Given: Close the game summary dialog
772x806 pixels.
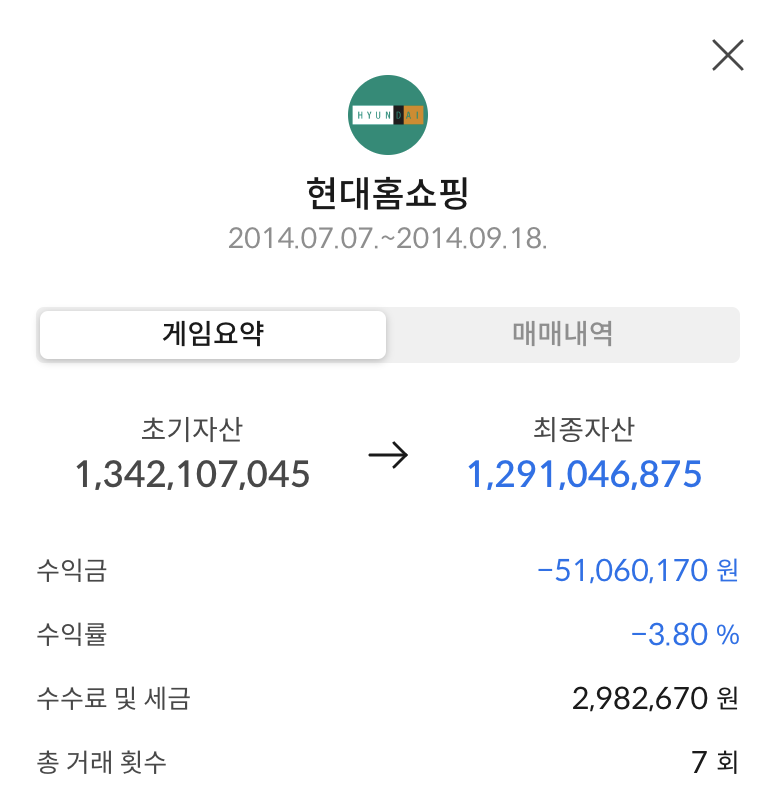Looking at the screenshot, I should point(727,55).
